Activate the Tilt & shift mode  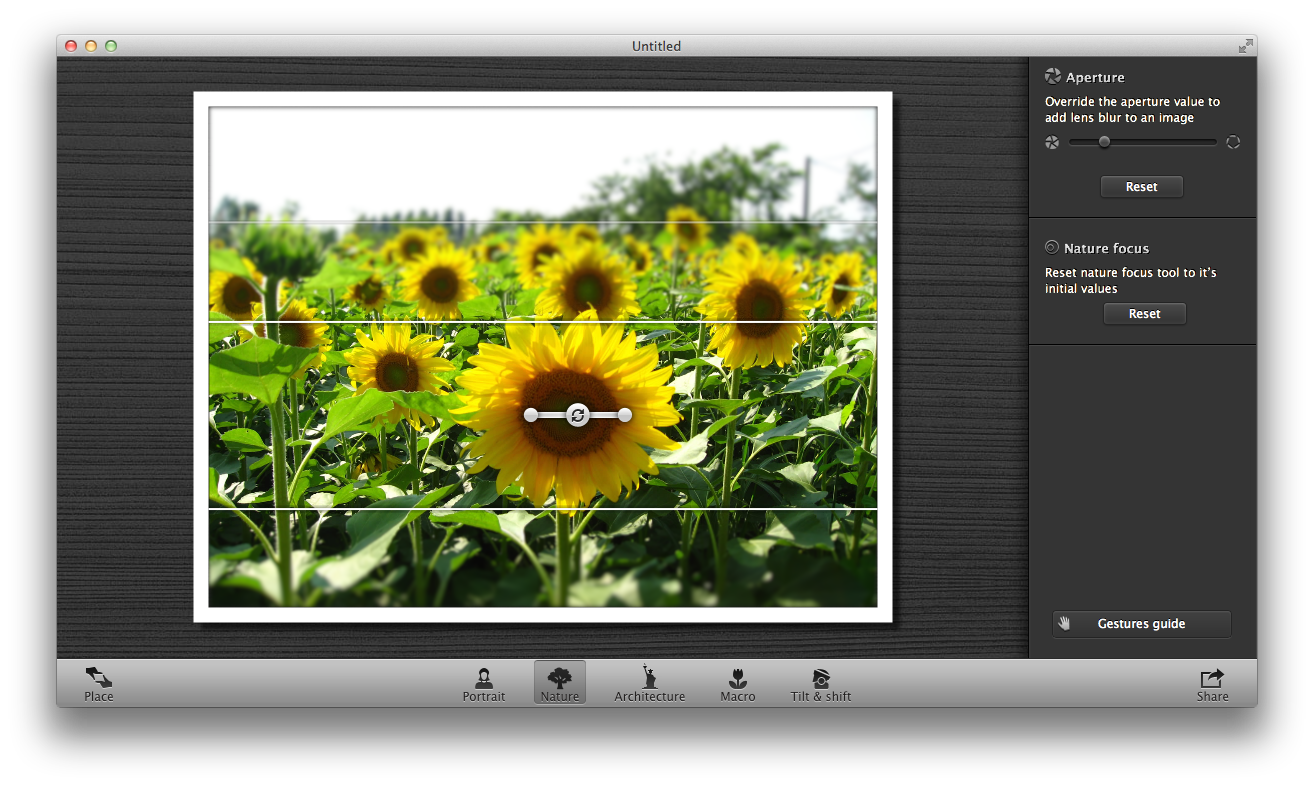pos(820,683)
